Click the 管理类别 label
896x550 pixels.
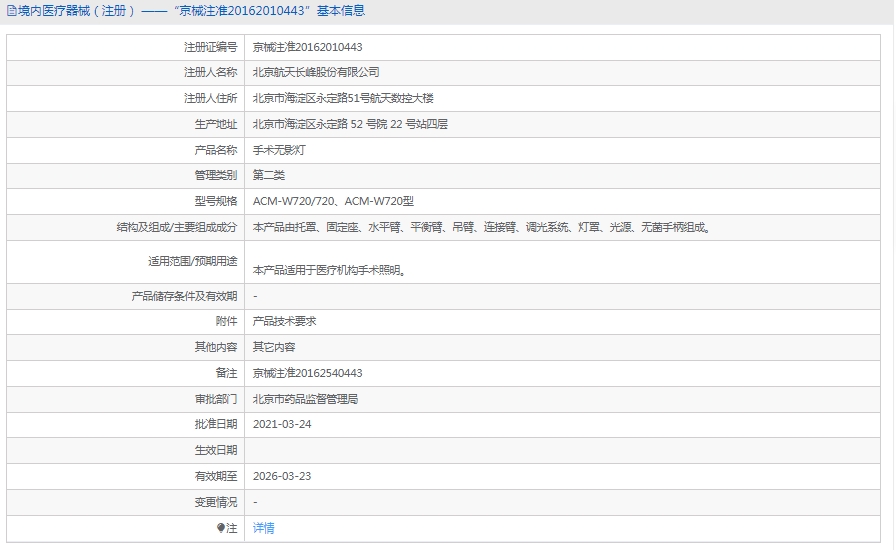click(215, 176)
